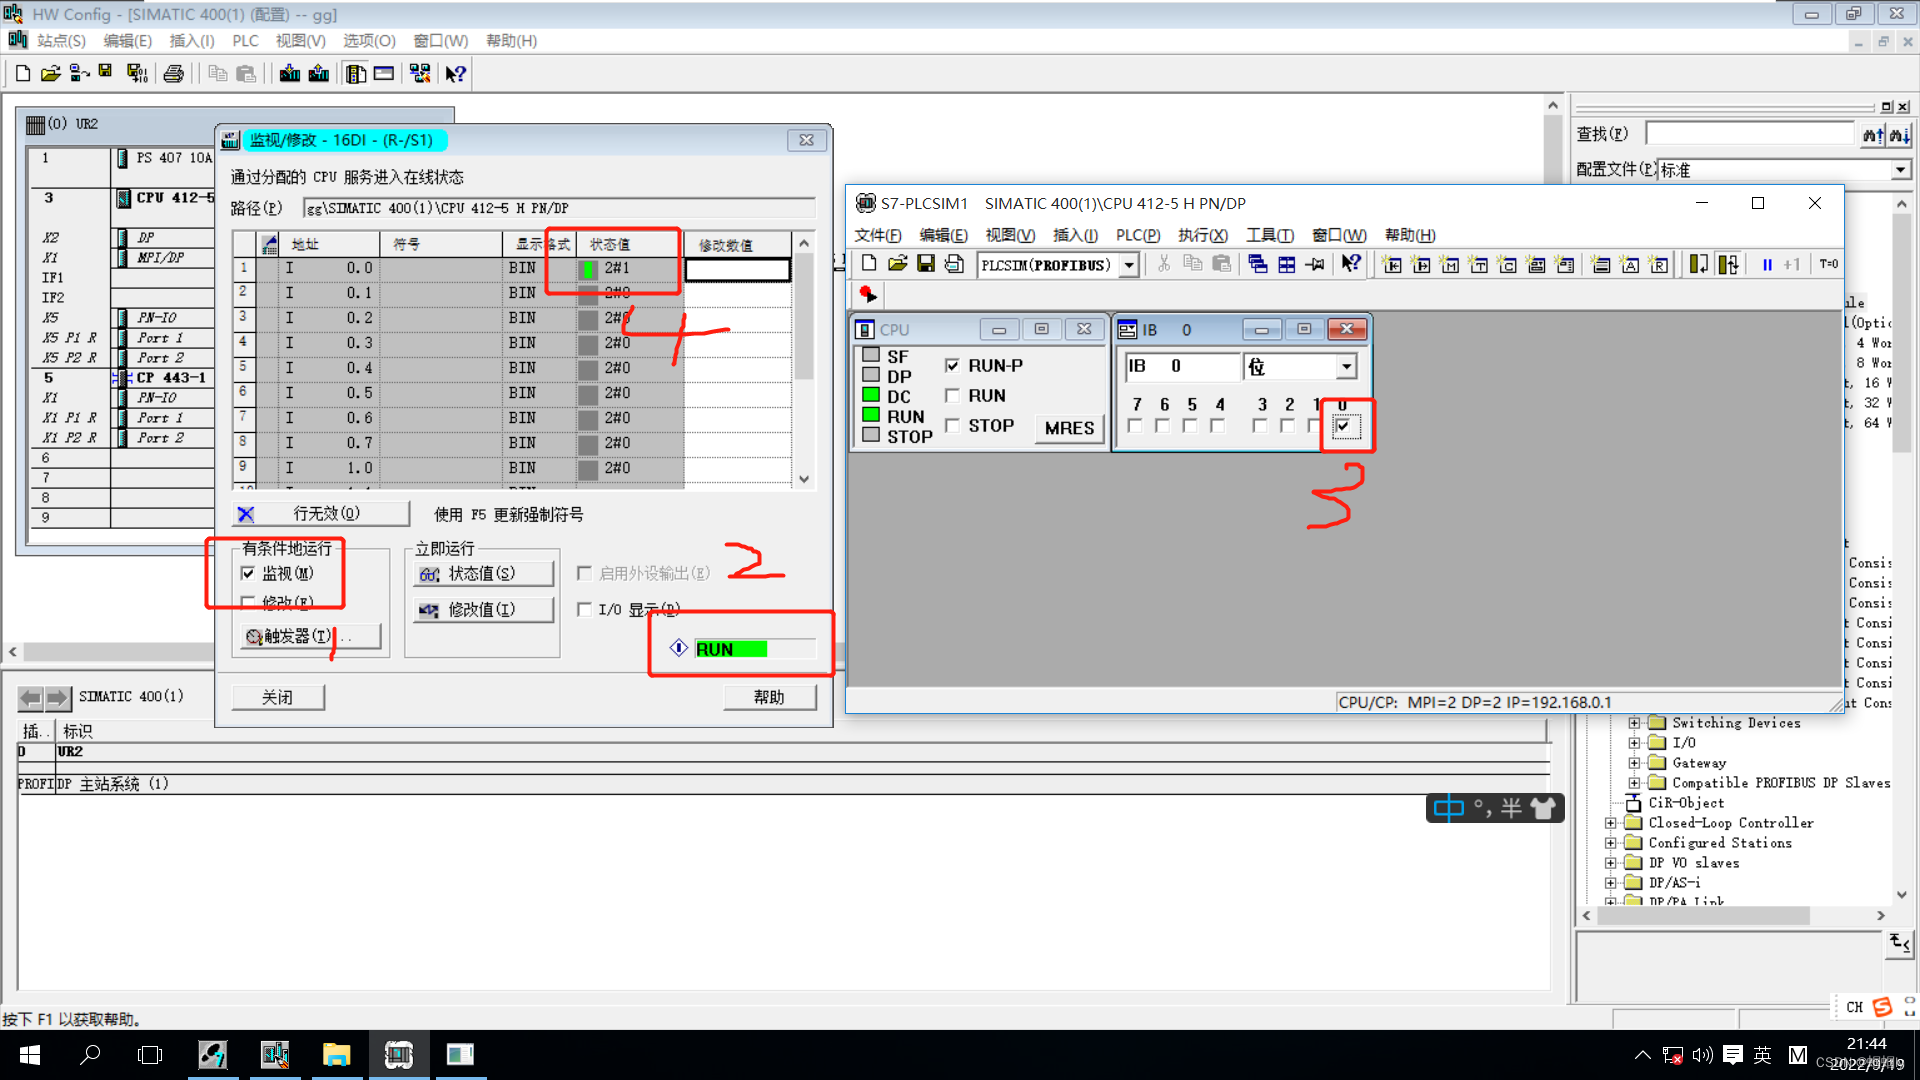Insert Output variable icon in PLCSIM

coord(1421,264)
